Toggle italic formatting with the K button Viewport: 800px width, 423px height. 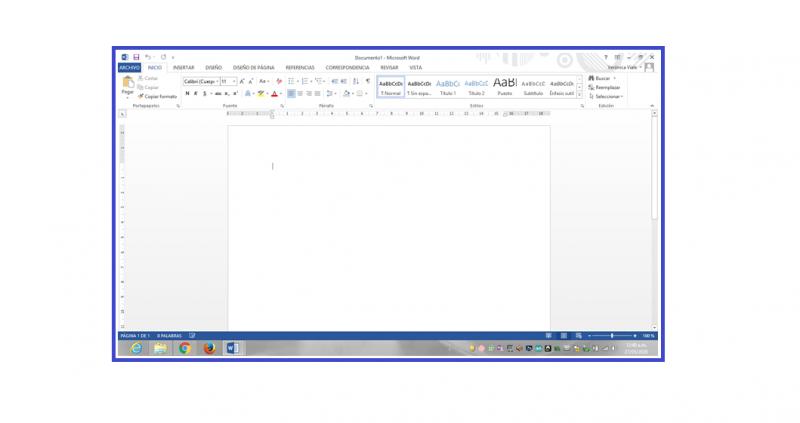tap(195, 93)
